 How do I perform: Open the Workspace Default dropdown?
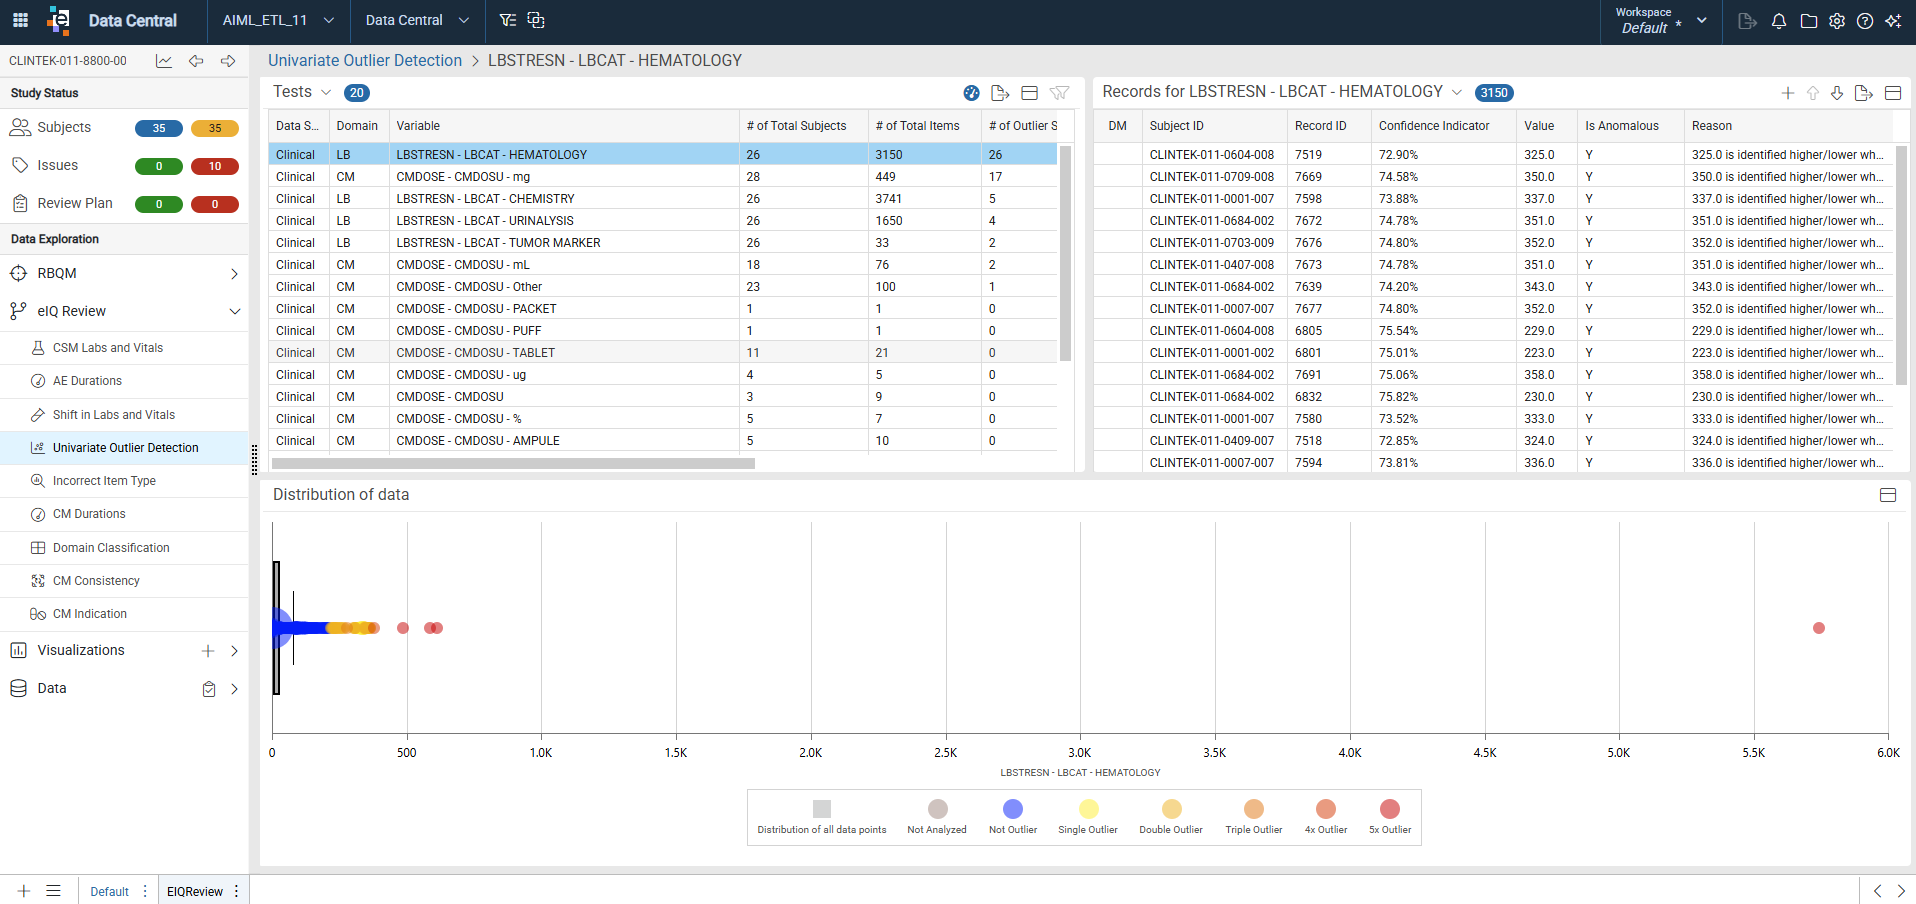1661,20
